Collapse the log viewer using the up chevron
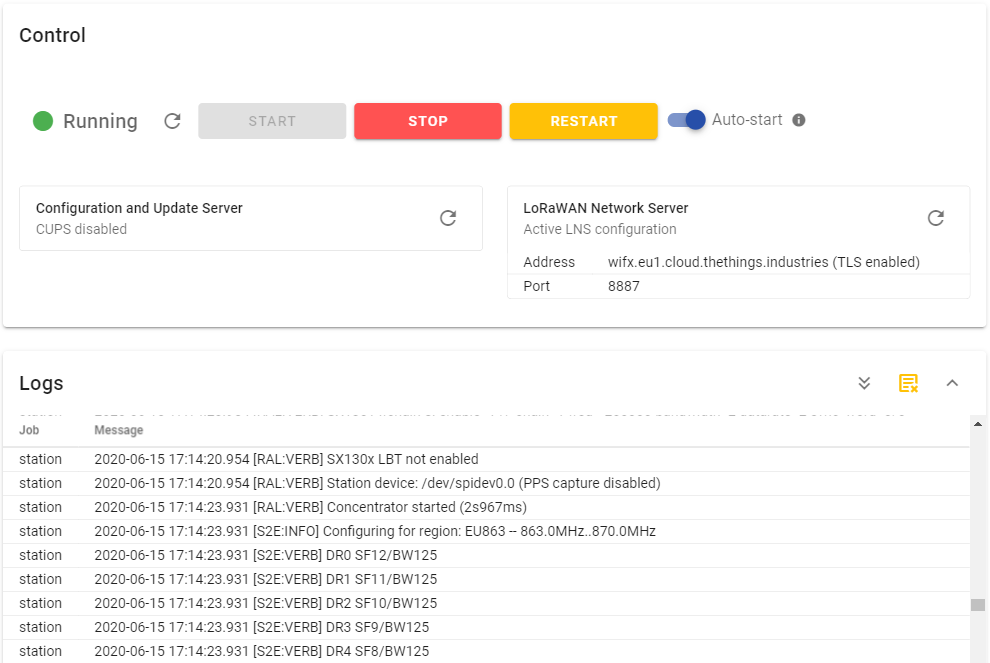990x663 pixels. coord(952,382)
